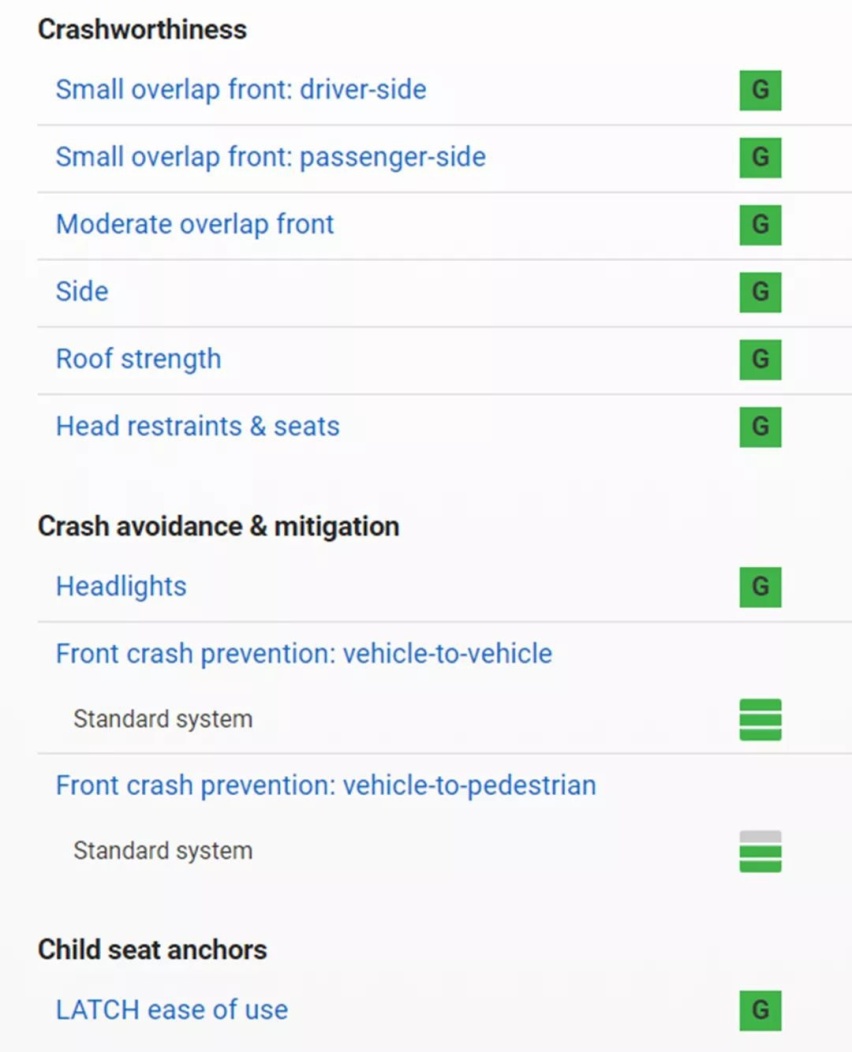Click the G rating icon for Roof strength

(760, 360)
